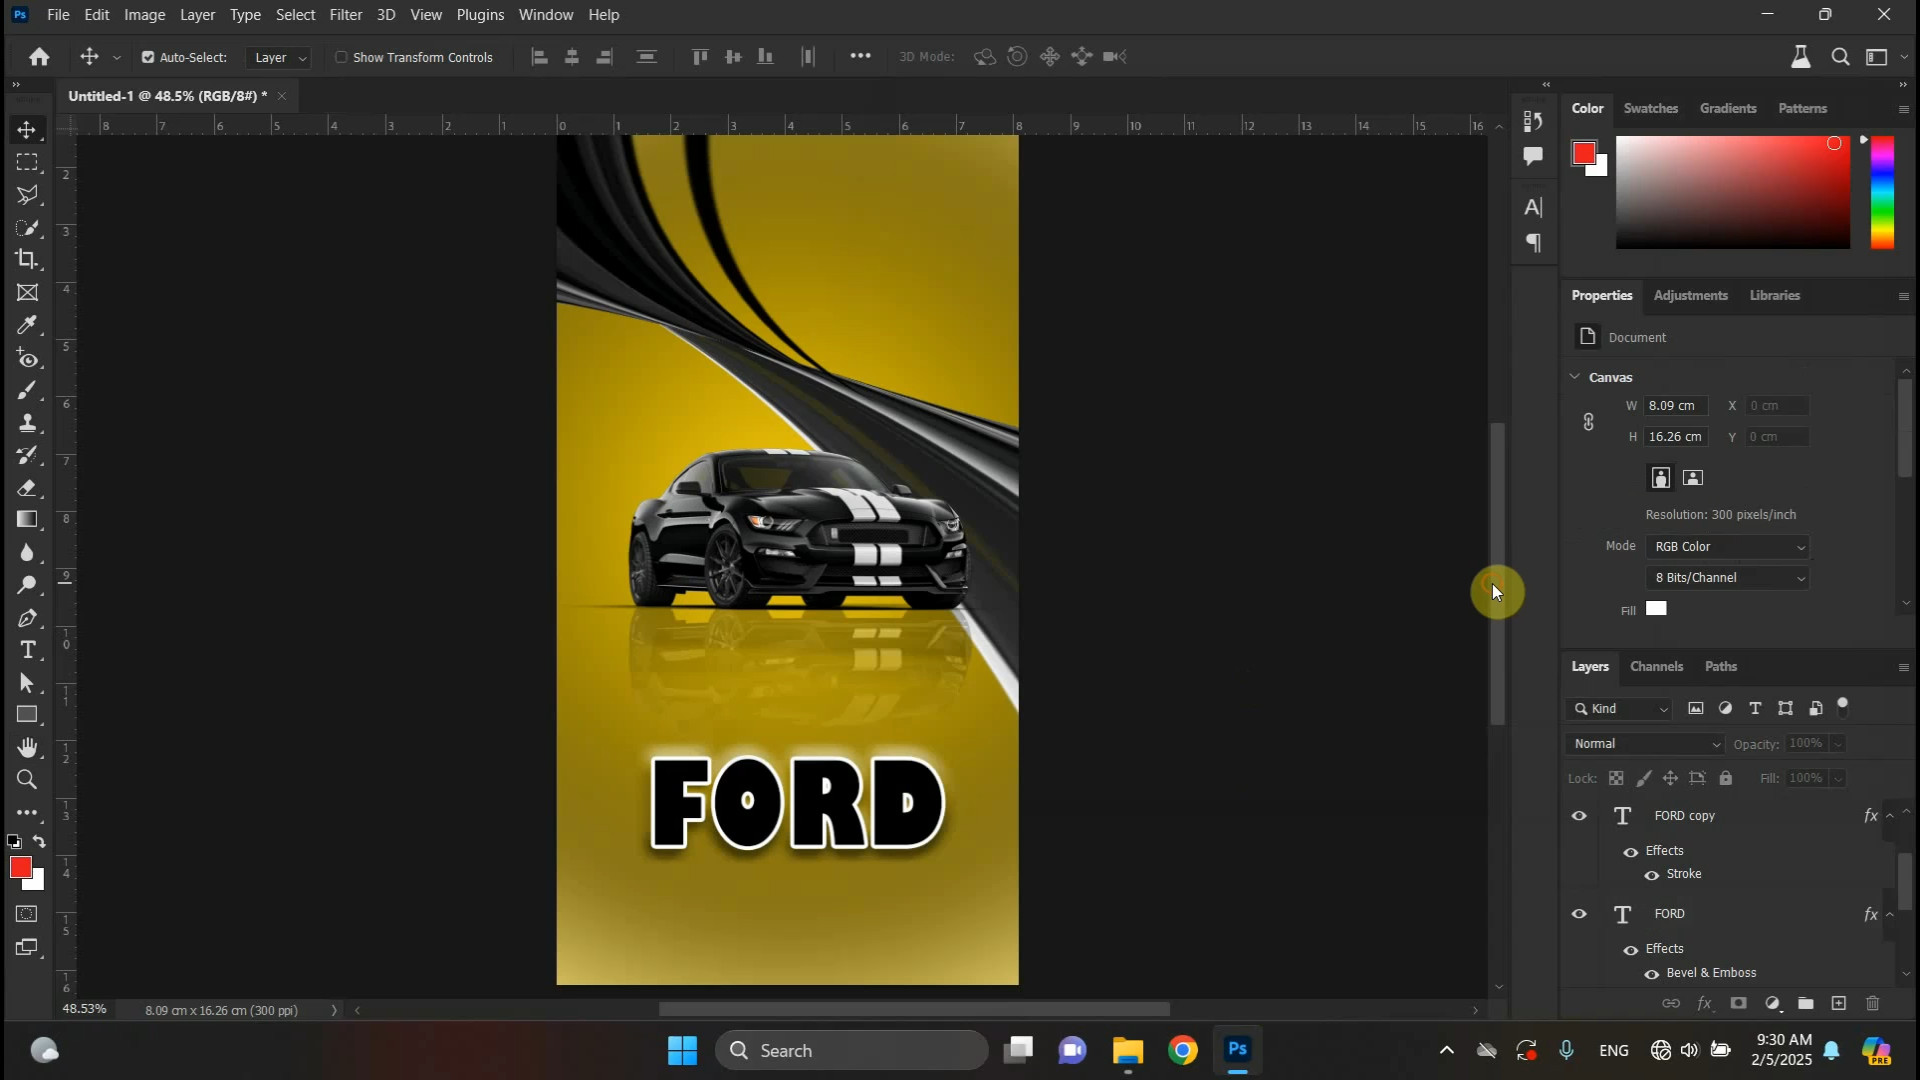
Task: Open the 8 Bits/Channel dropdown
Action: point(1728,578)
